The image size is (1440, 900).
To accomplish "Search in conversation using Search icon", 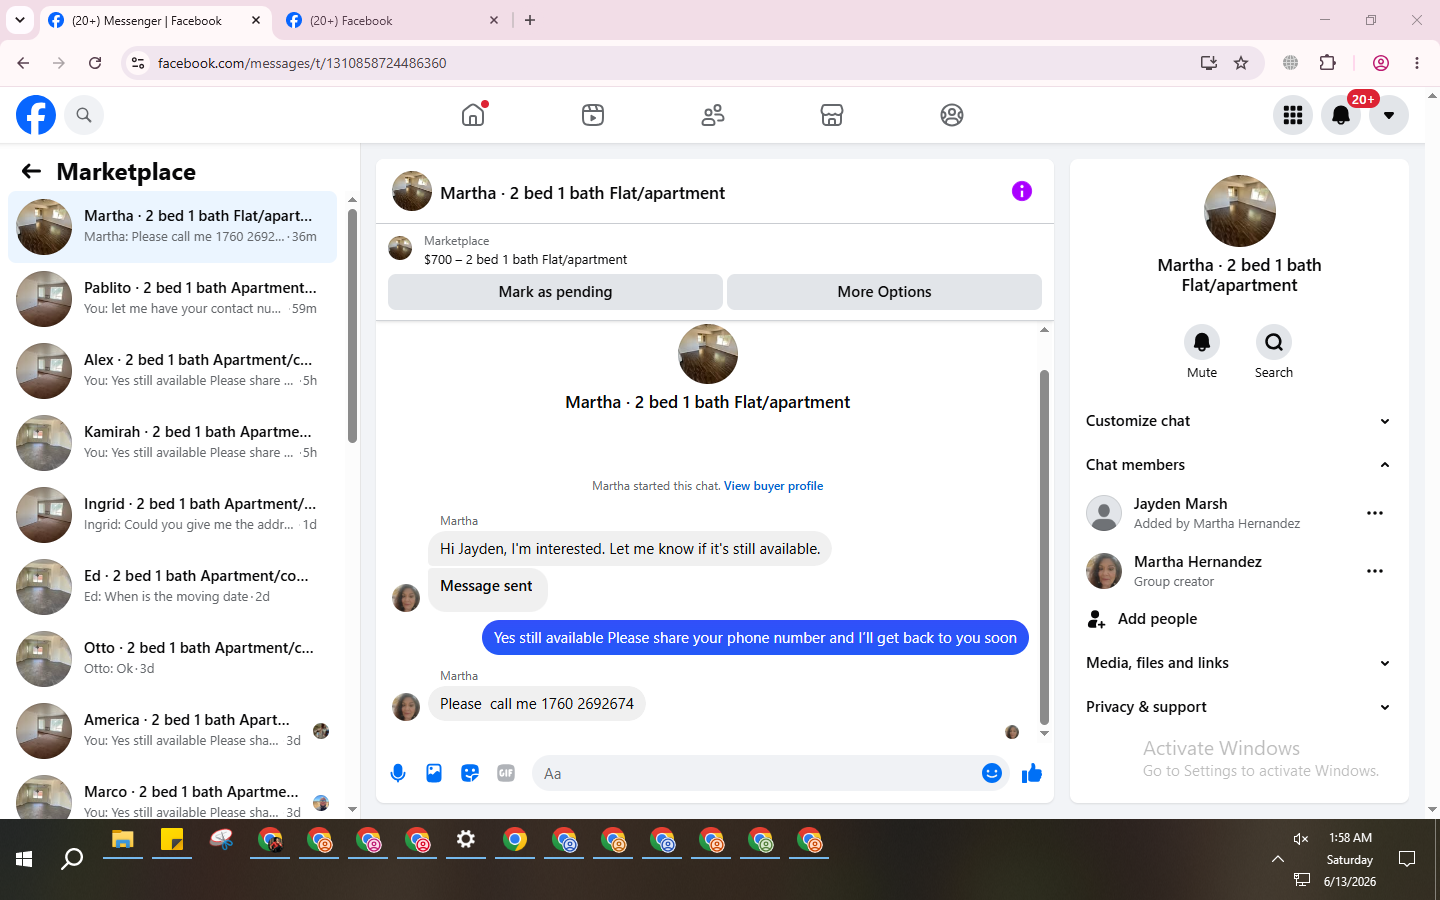I will [1274, 343].
